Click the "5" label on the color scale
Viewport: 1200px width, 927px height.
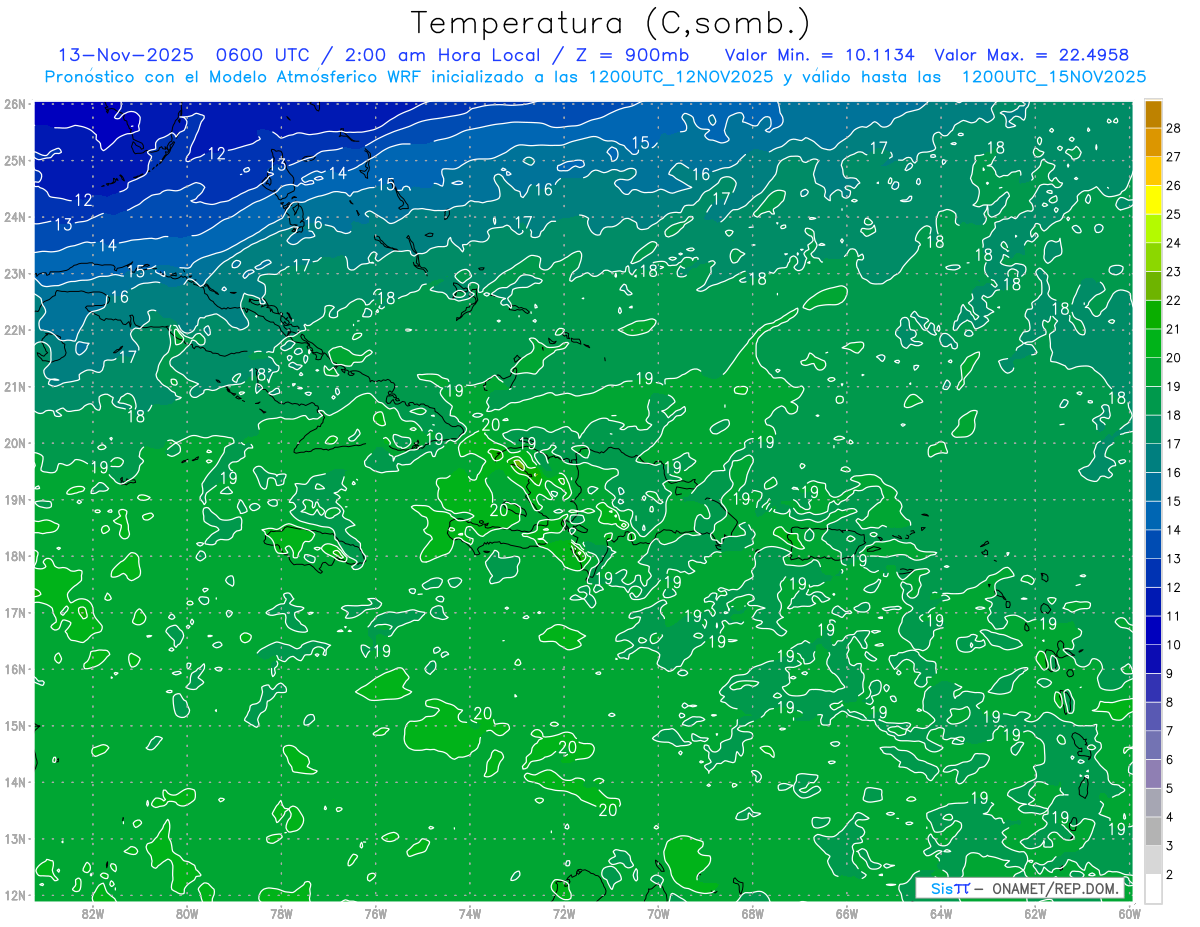1170,788
